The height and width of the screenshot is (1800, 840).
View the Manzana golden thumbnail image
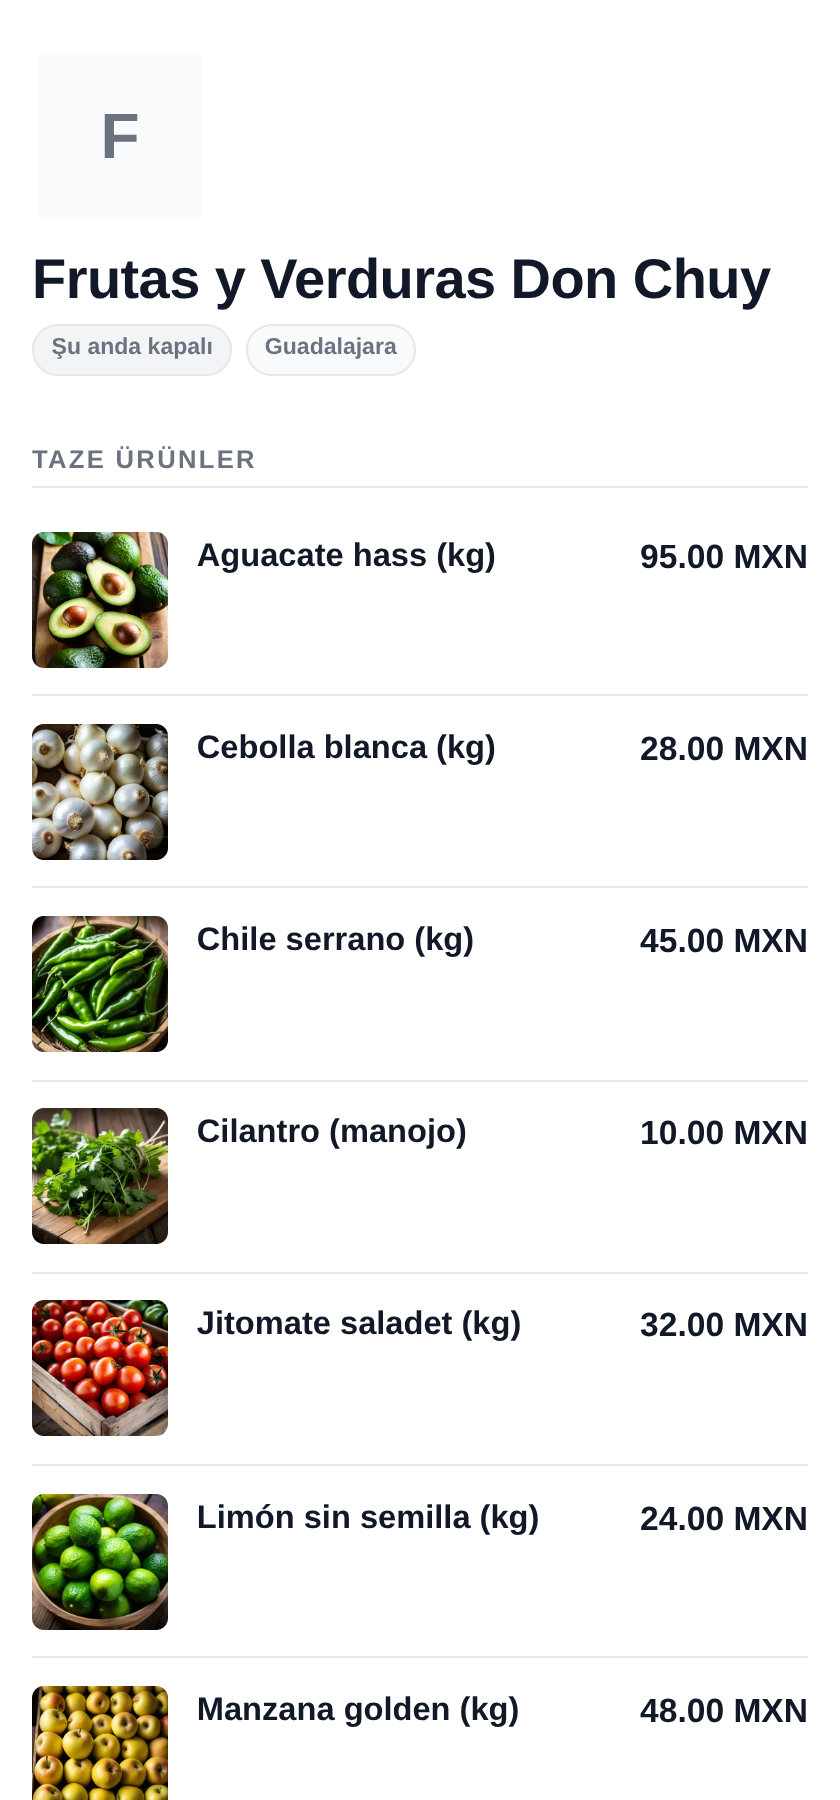point(100,1743)
